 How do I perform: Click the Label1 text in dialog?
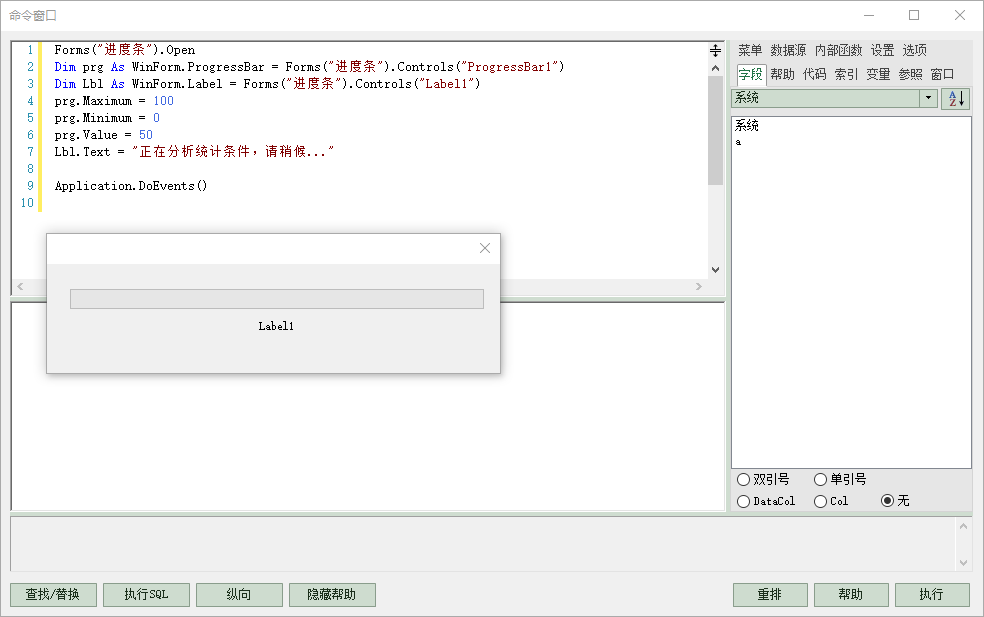(x=276, y=326)
